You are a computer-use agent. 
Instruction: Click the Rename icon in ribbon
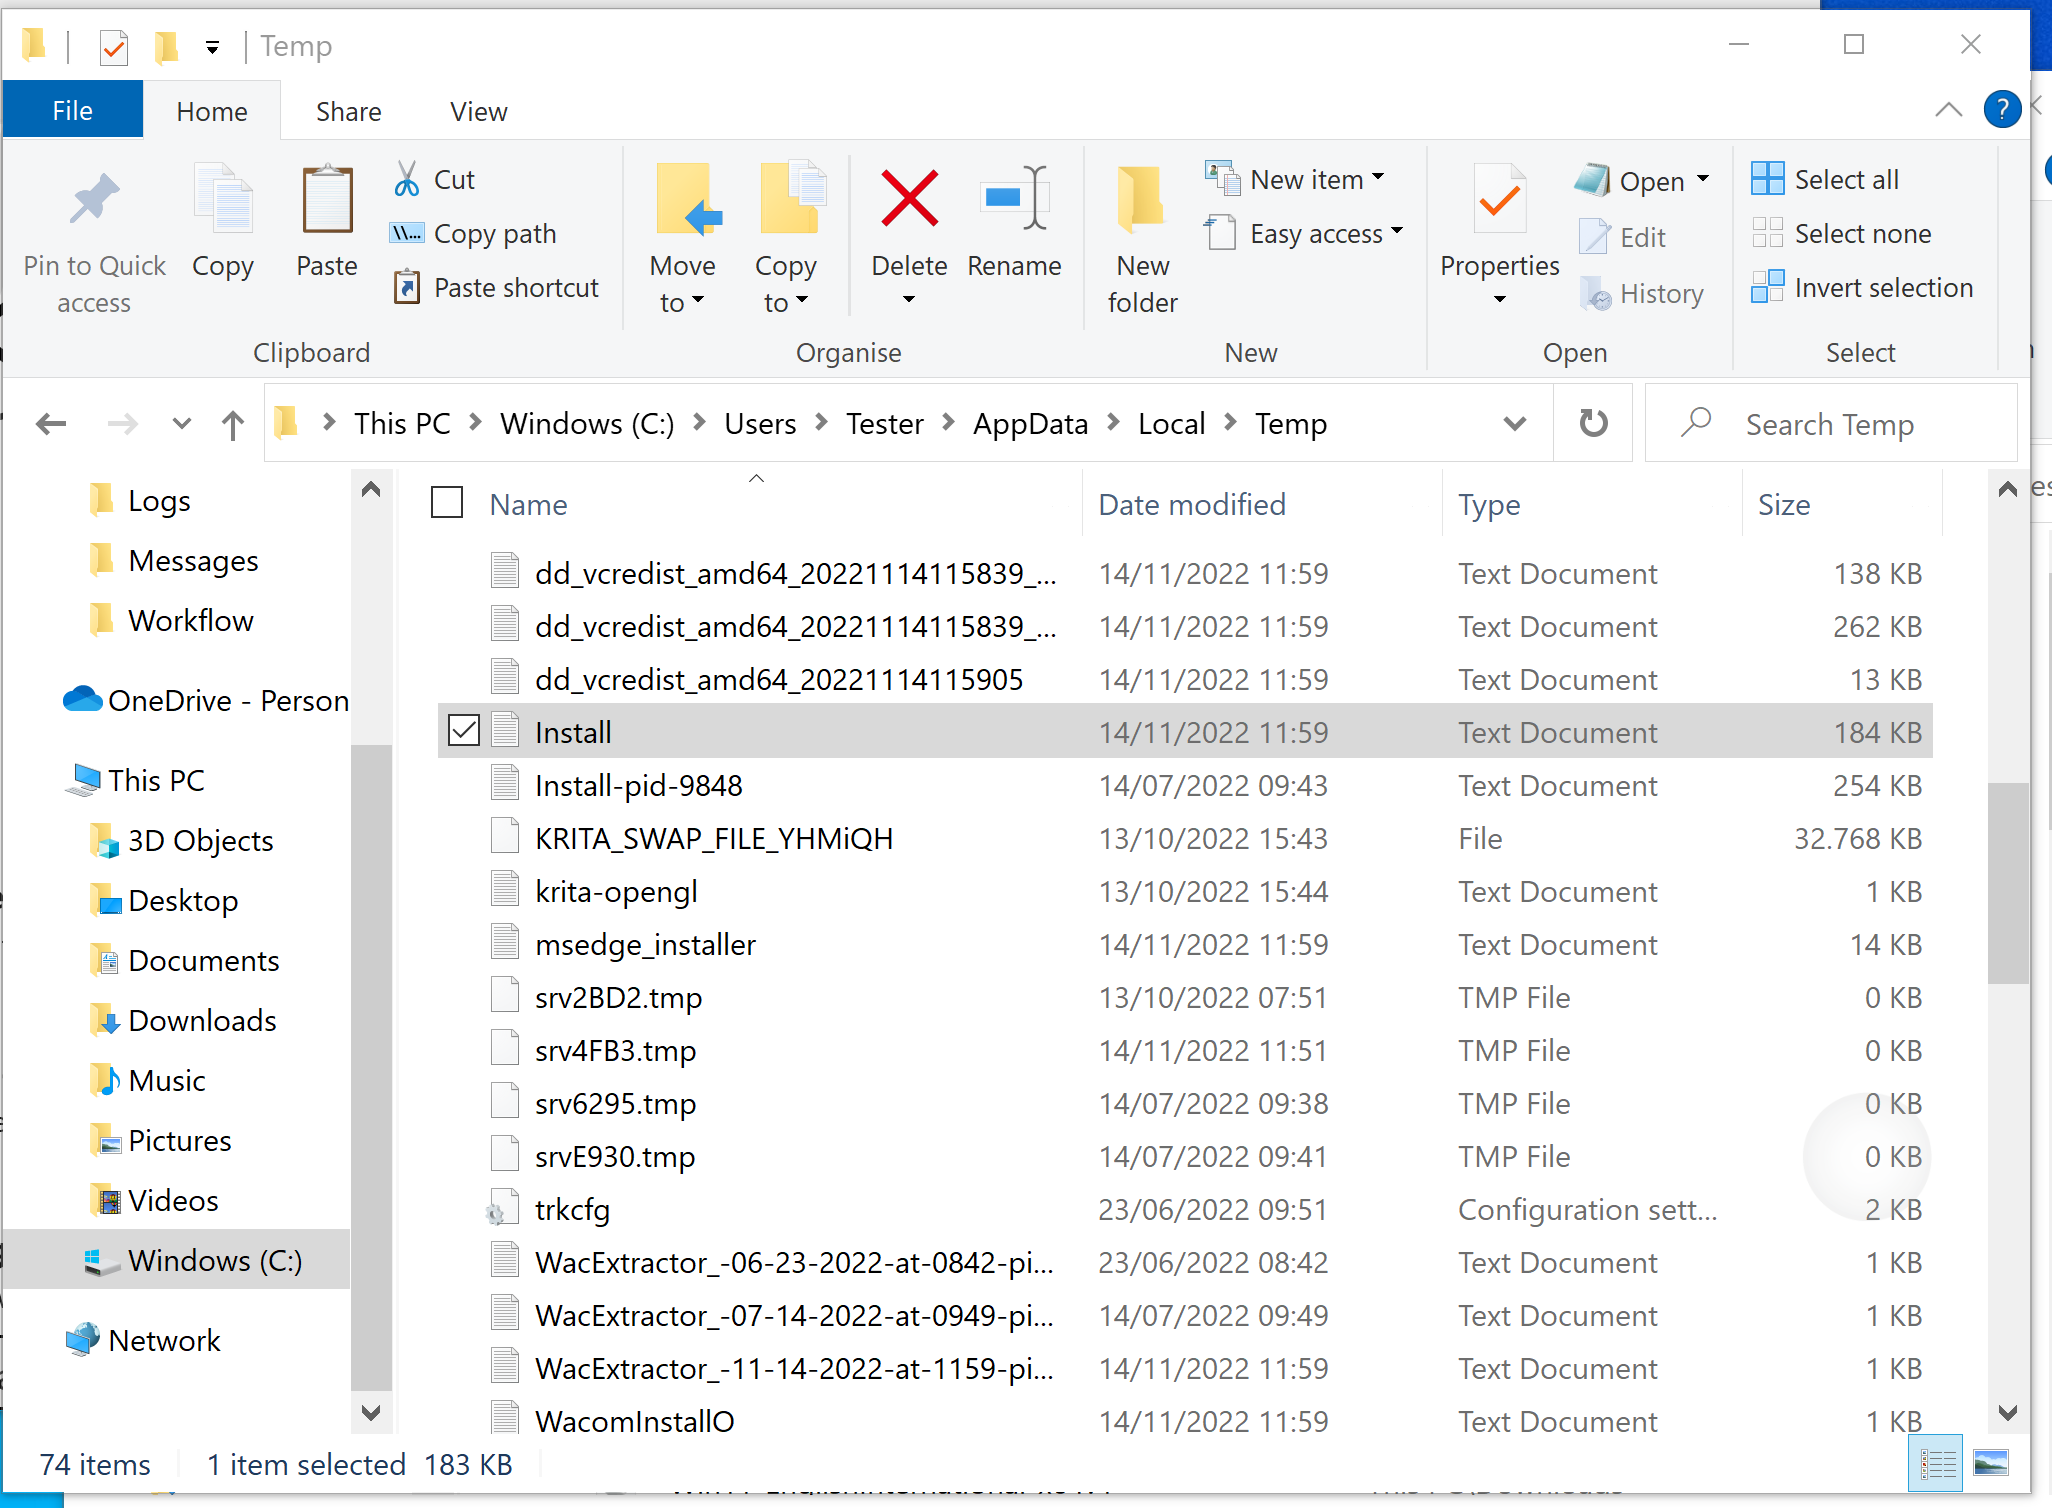(x=1013, y=199)
